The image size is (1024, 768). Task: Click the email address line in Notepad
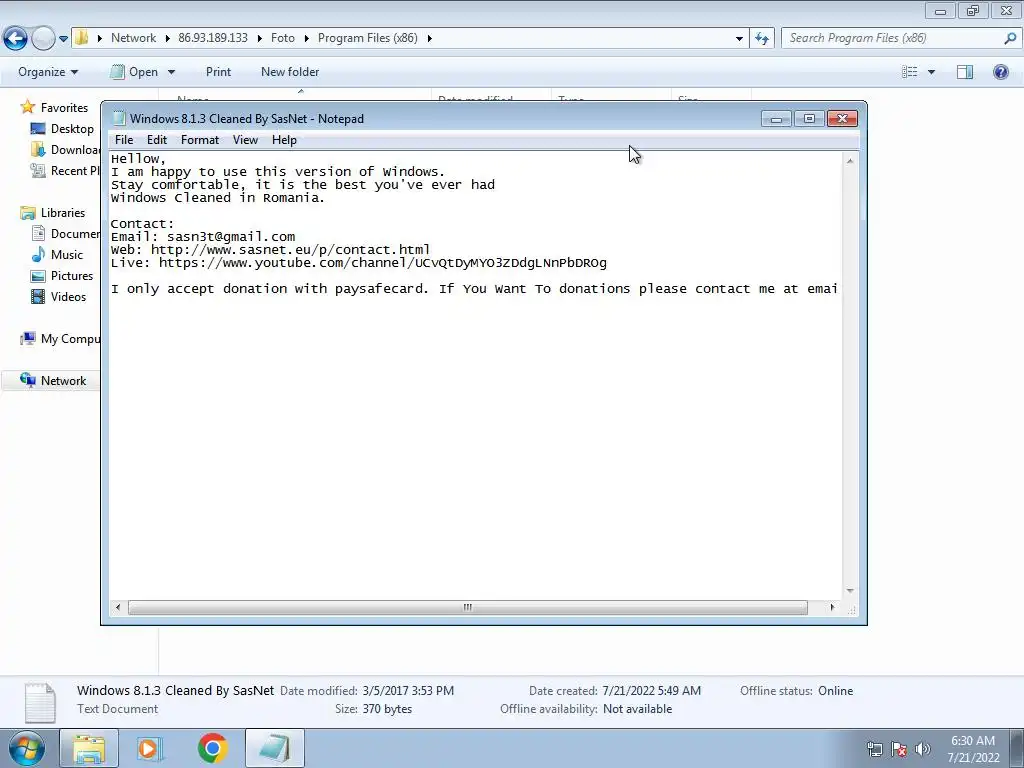tap(203, 236)
